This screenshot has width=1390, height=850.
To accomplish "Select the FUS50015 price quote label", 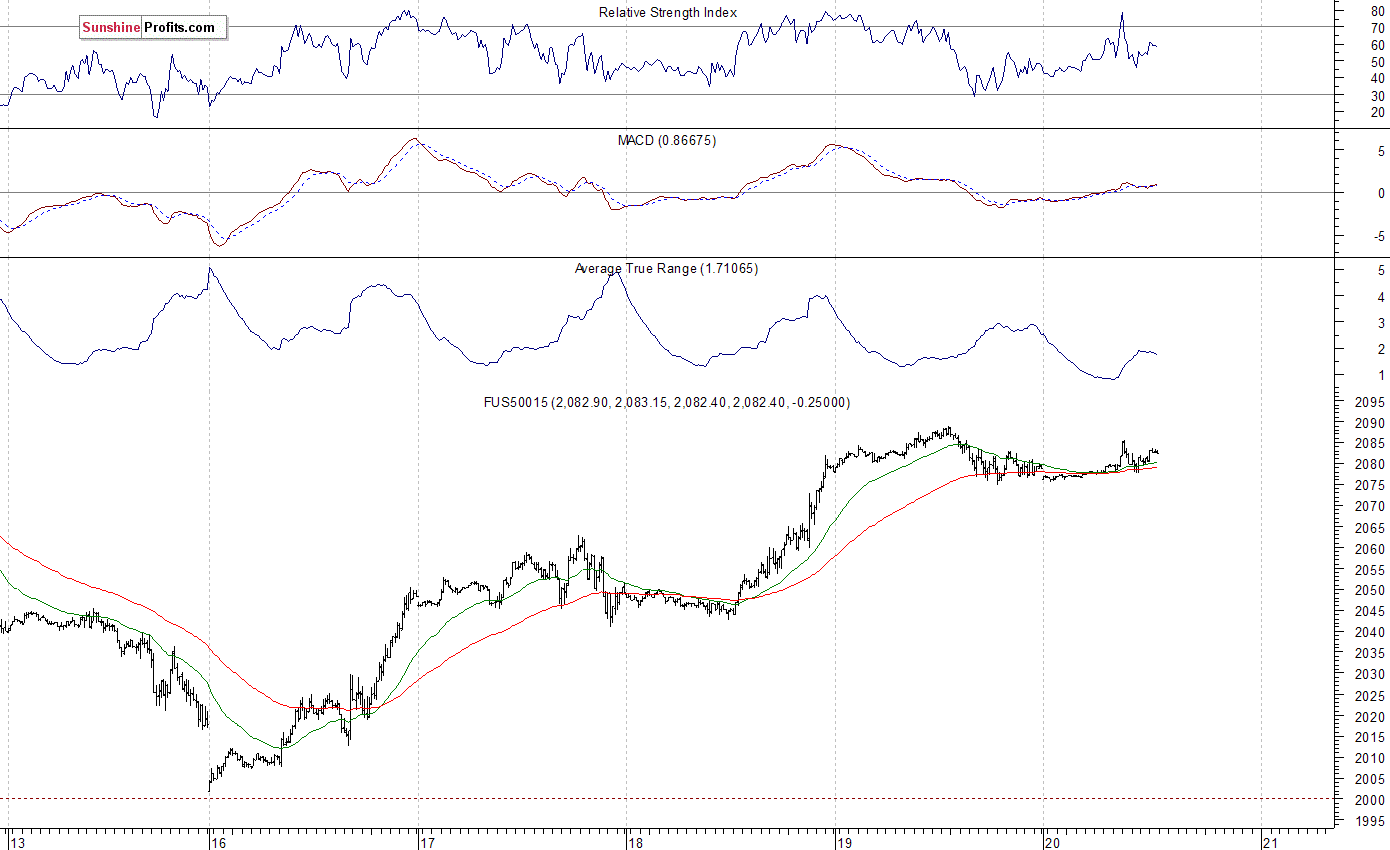I will tap(666, 402).
